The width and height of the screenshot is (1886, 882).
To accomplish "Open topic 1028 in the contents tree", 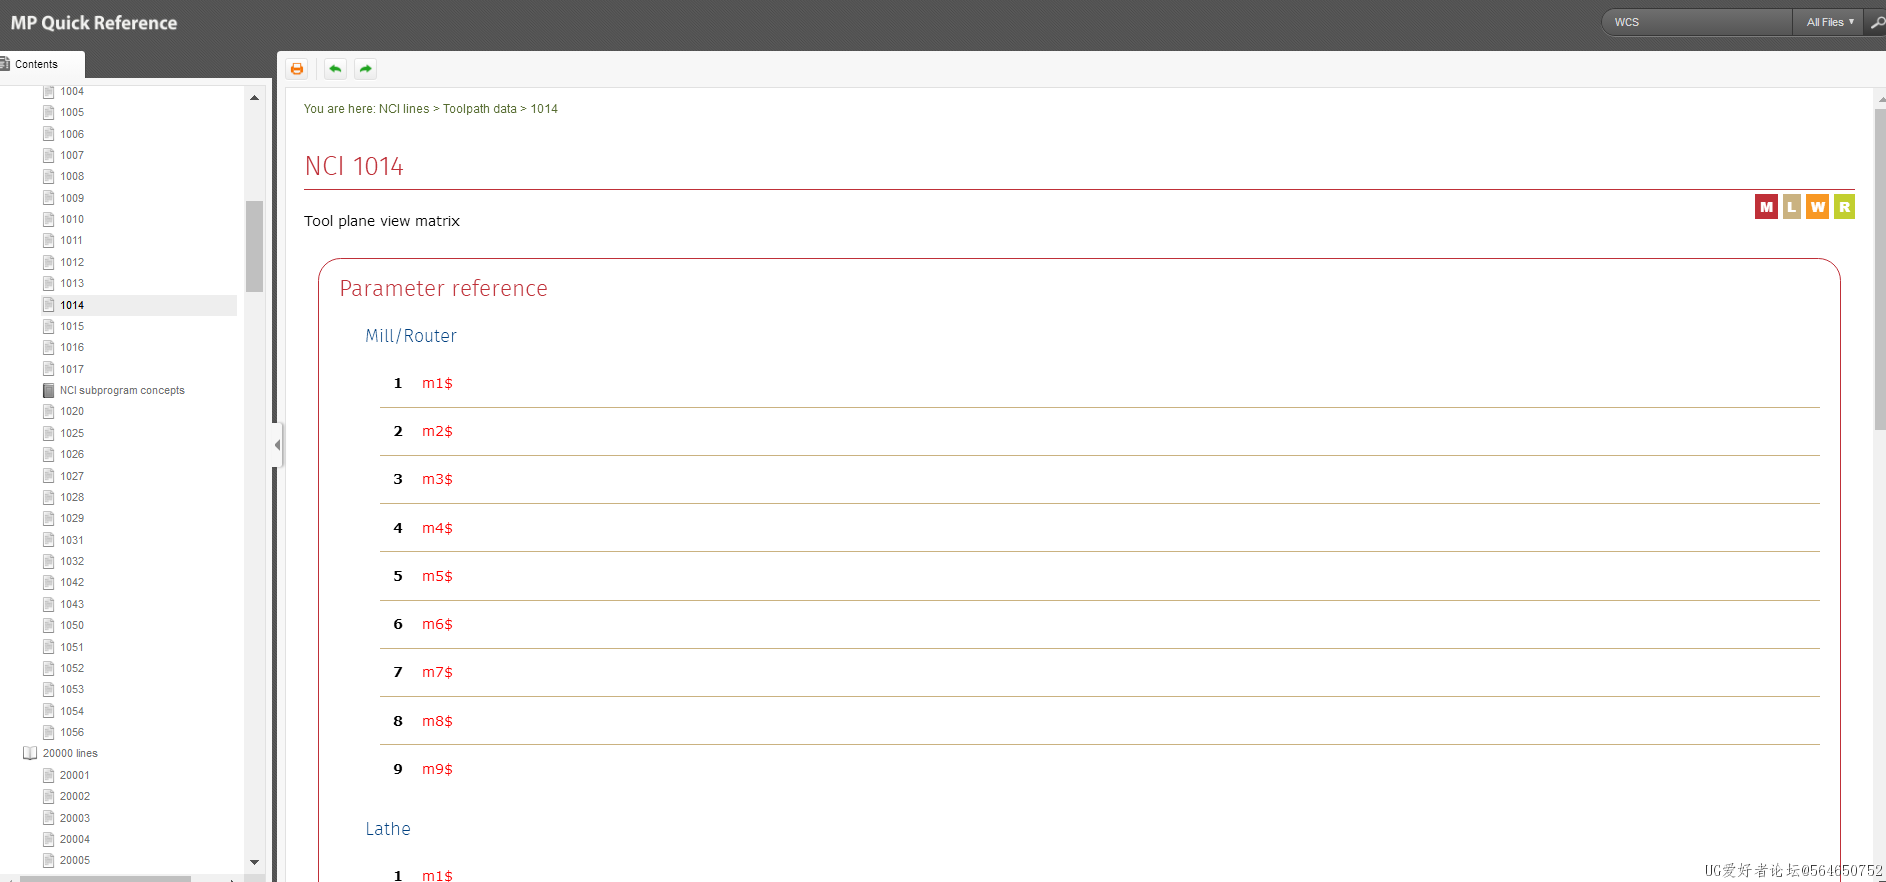I will pos(72,497).
